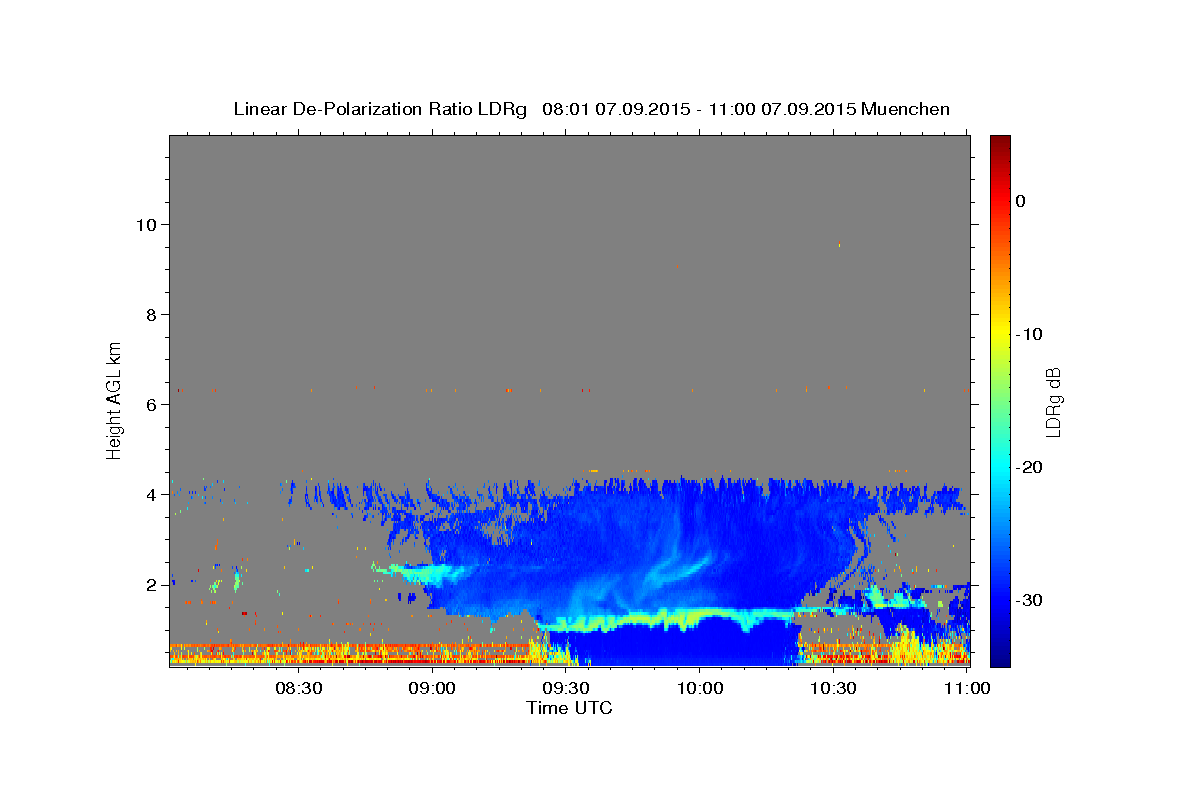Click the 'LDRg dB' colorbar label

tap(1052, 402)
